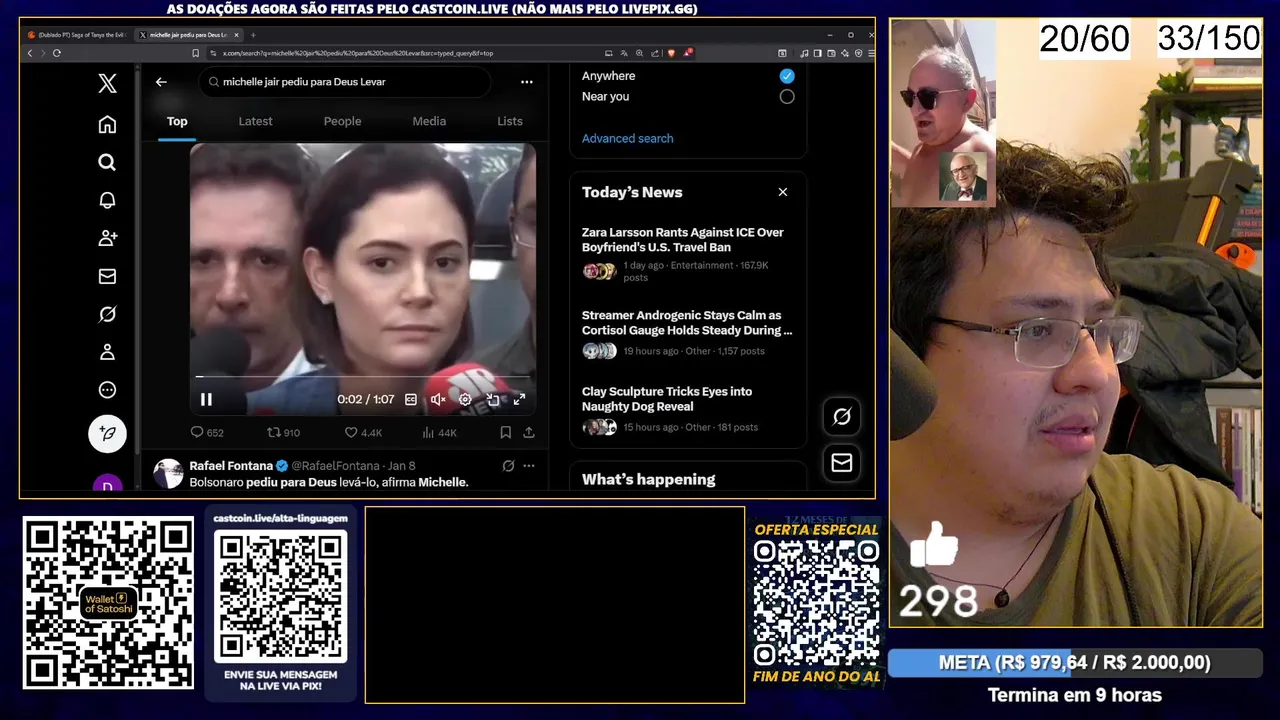This screenshot has height=720, width=1280.
Task: Open floating Grok button at right
Action: click(x=842, y=417)
